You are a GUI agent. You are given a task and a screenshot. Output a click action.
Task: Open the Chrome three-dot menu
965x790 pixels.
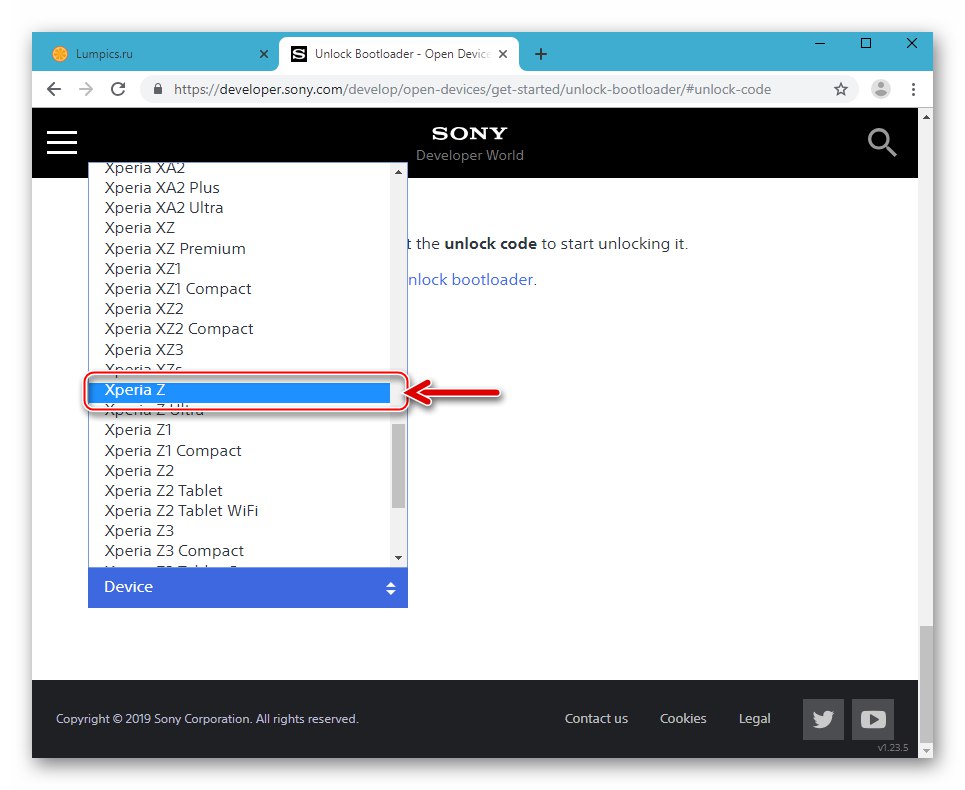[913, 89]
